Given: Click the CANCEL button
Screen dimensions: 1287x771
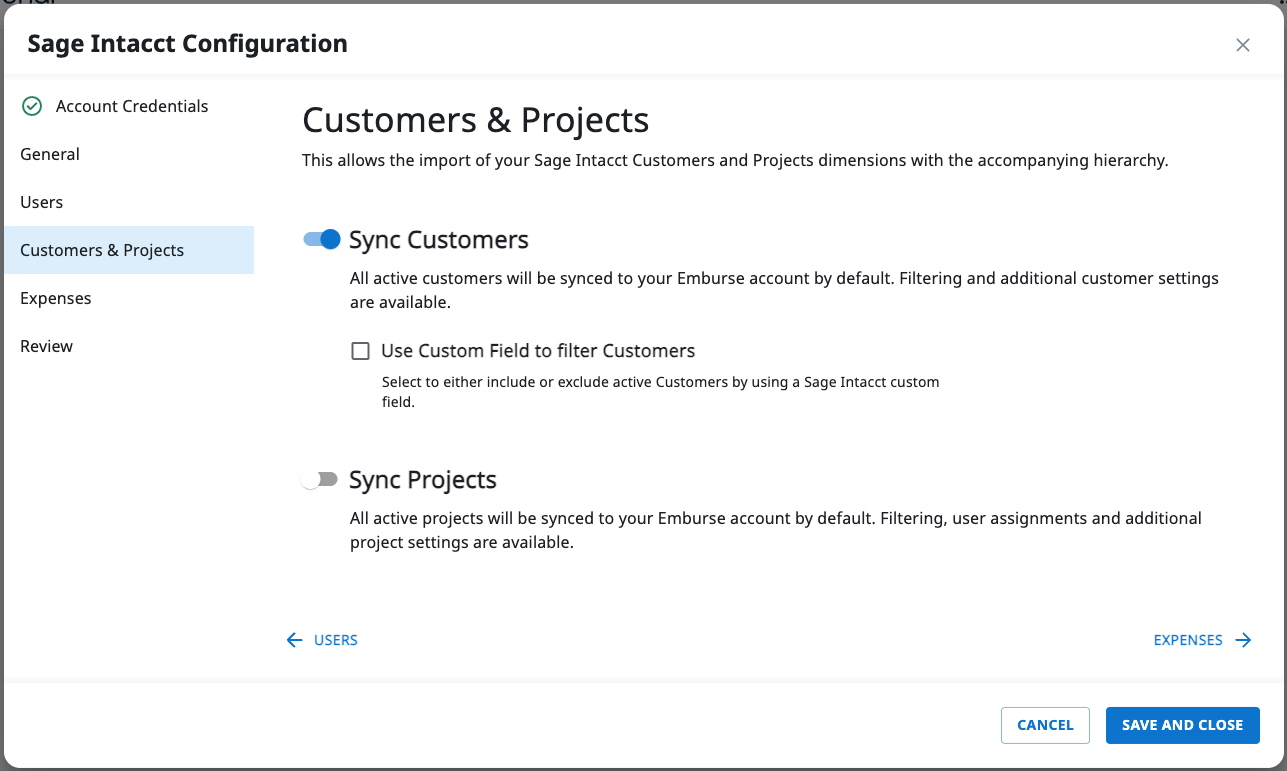Looking at the screenshot, I should tap(1045, 725).
